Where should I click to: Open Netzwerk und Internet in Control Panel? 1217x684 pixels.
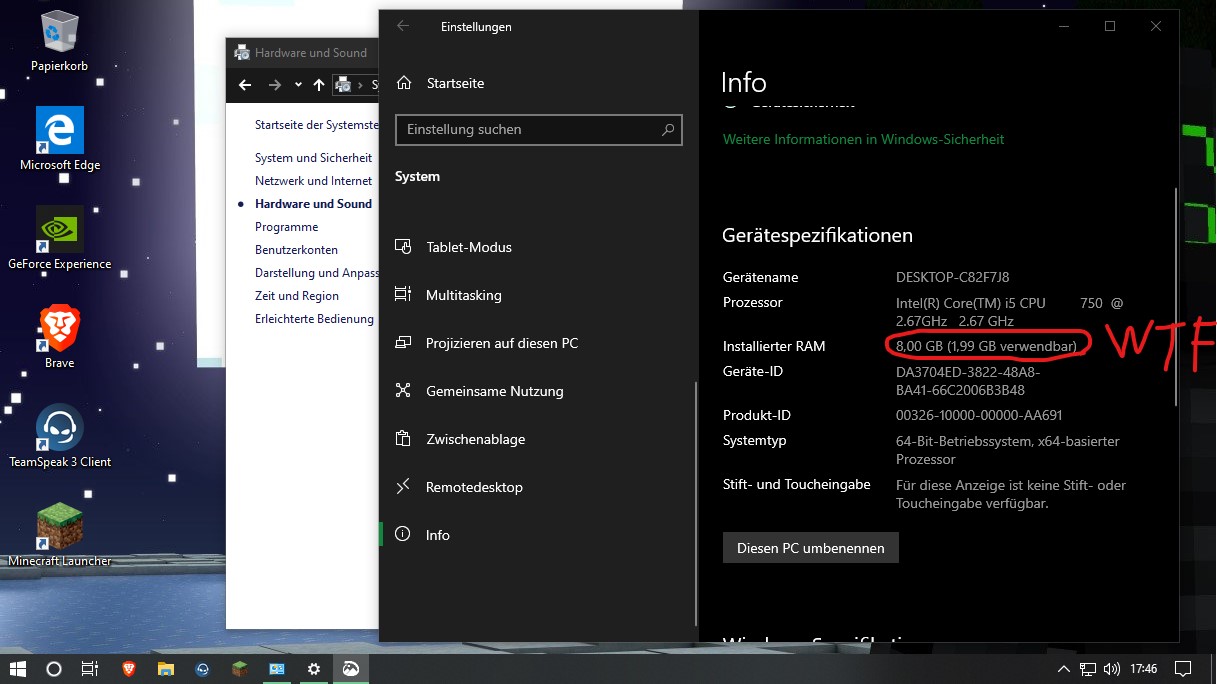(313, 181)
